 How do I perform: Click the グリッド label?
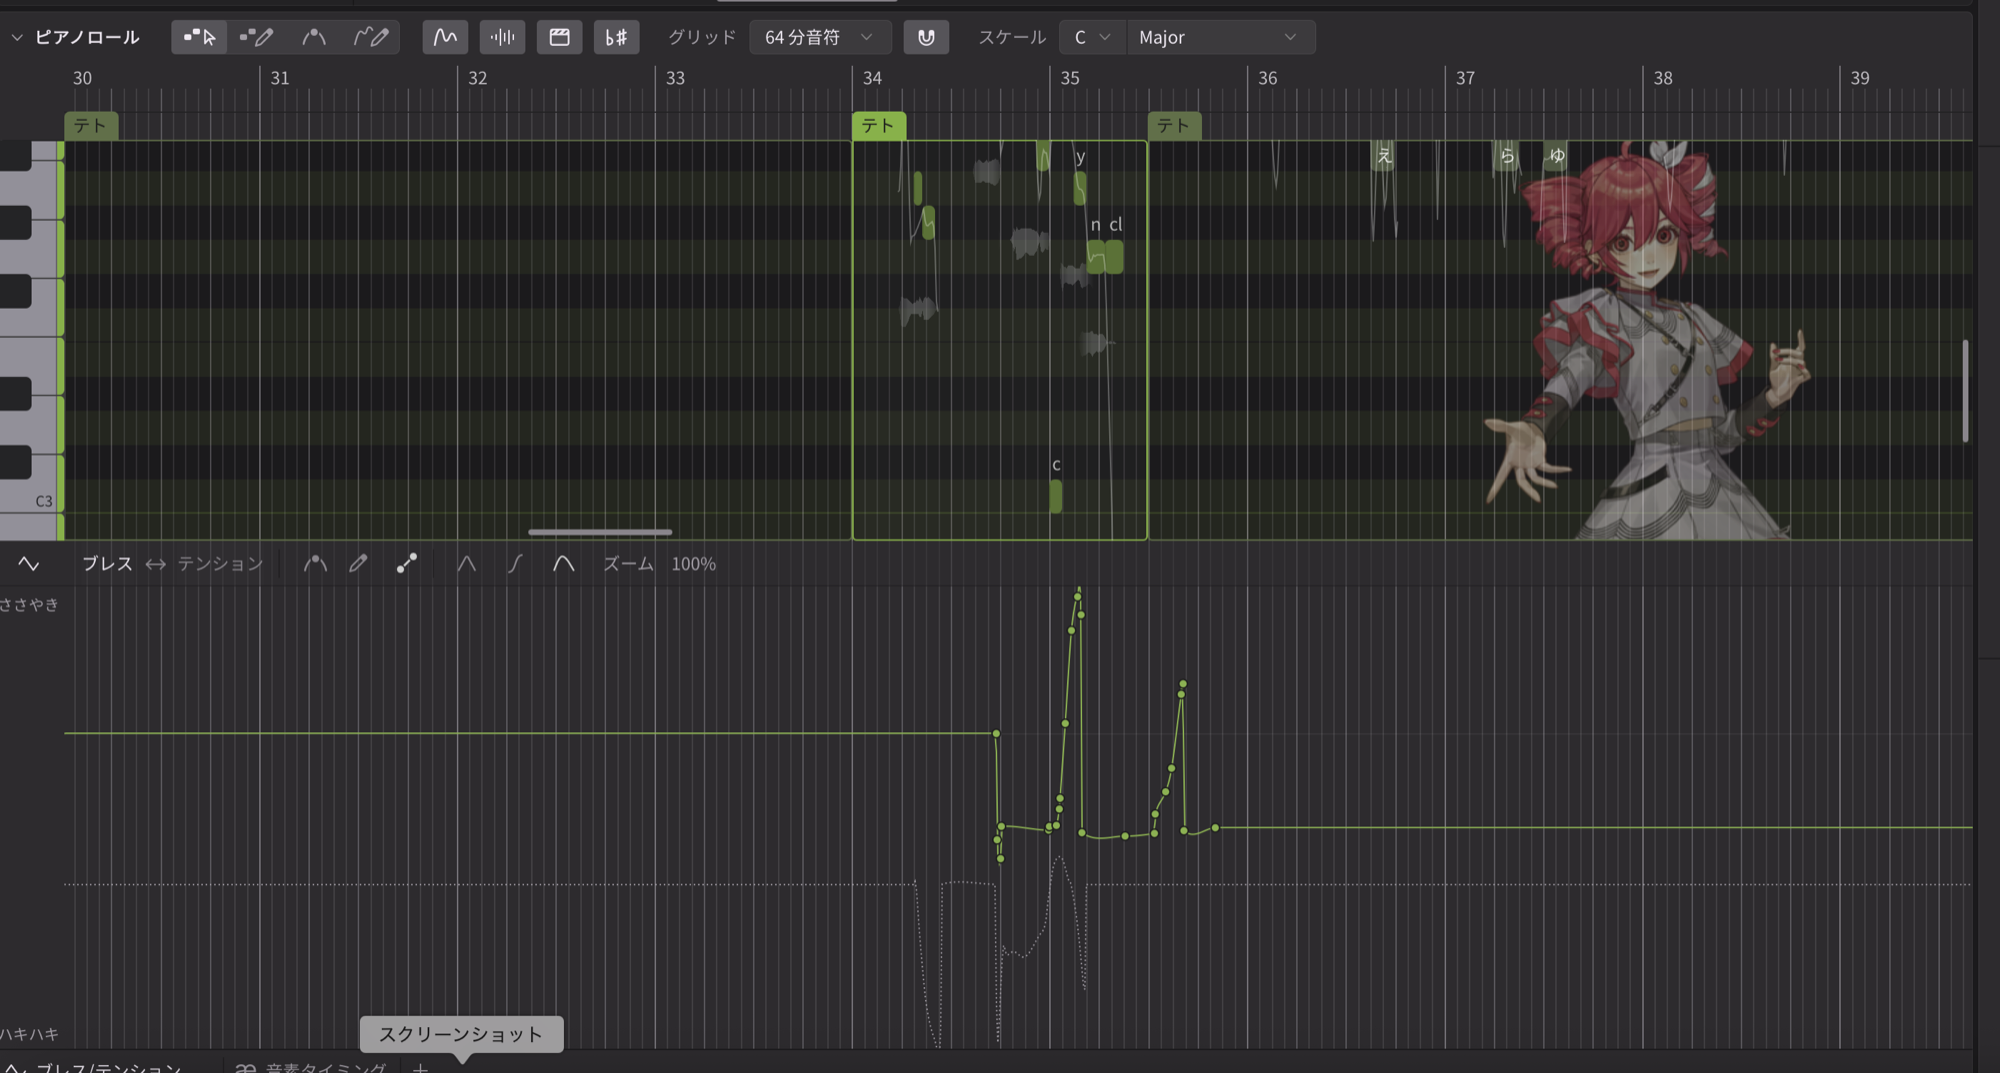tap(702, 37)
